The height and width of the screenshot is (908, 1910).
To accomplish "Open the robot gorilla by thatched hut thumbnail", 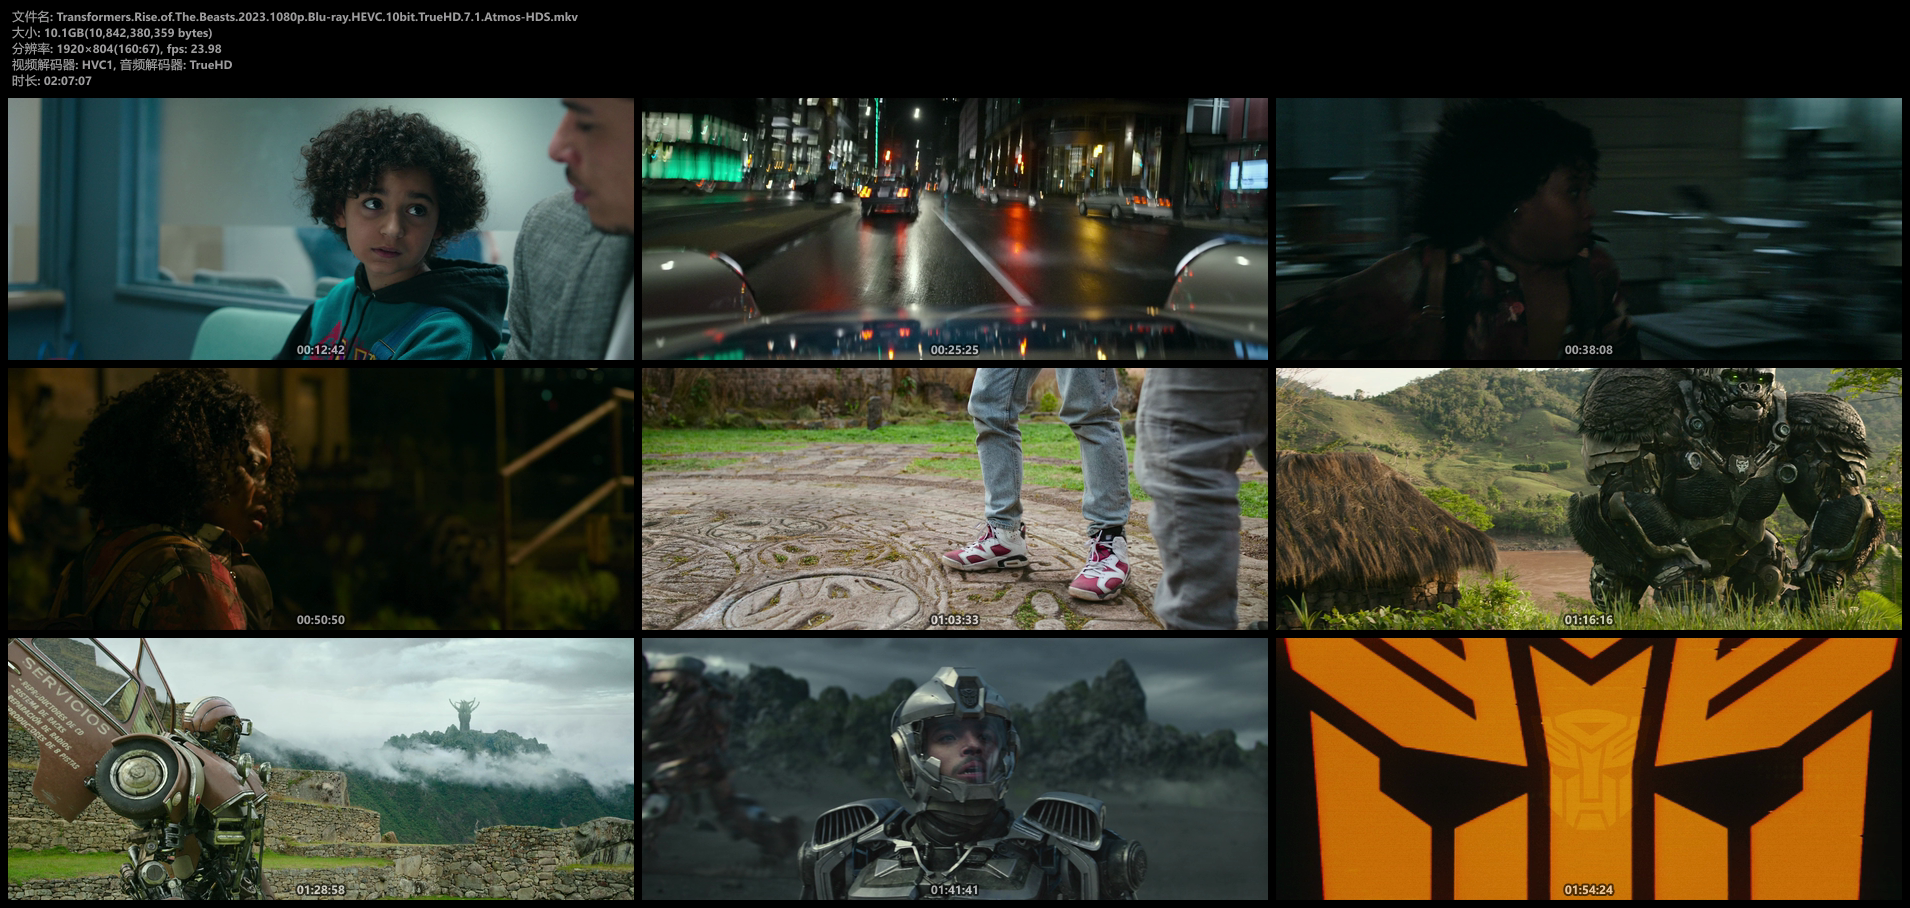I will click(x=1588, y=498).
